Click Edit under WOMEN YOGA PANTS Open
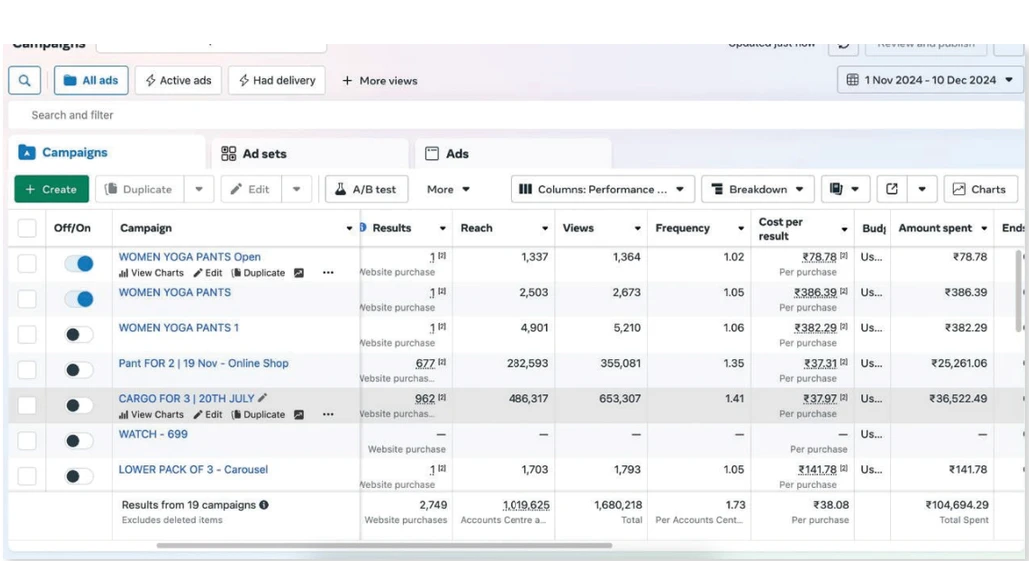 coord(207,273)
